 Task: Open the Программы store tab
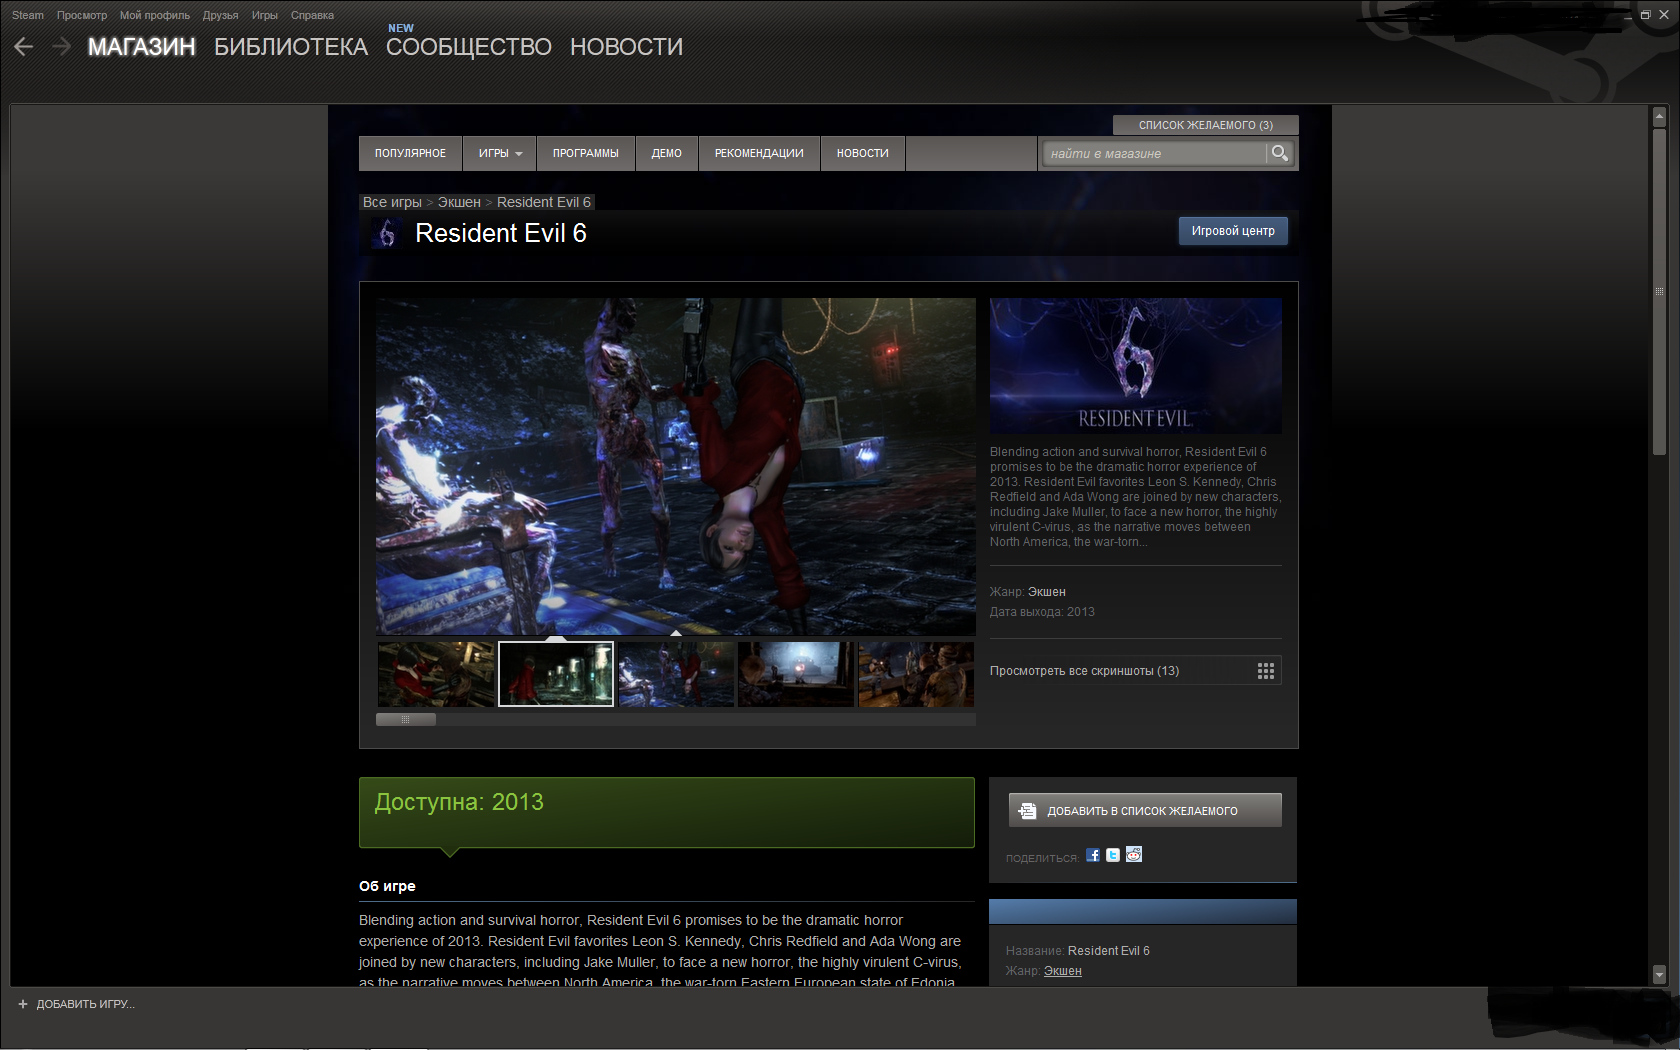(x=586, y=153)
